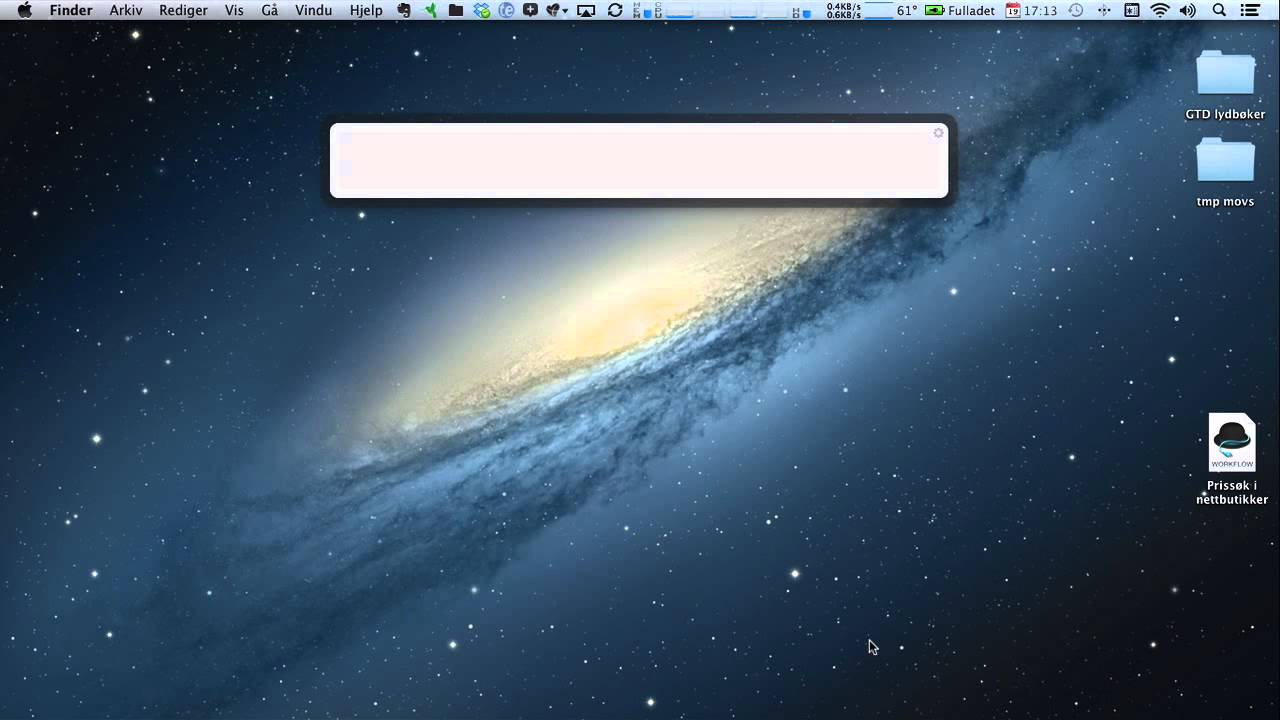Open the butterfly icon dropdown in menu bar
1280x720 pixels.
pyautogui.click(x=557, y=10)
